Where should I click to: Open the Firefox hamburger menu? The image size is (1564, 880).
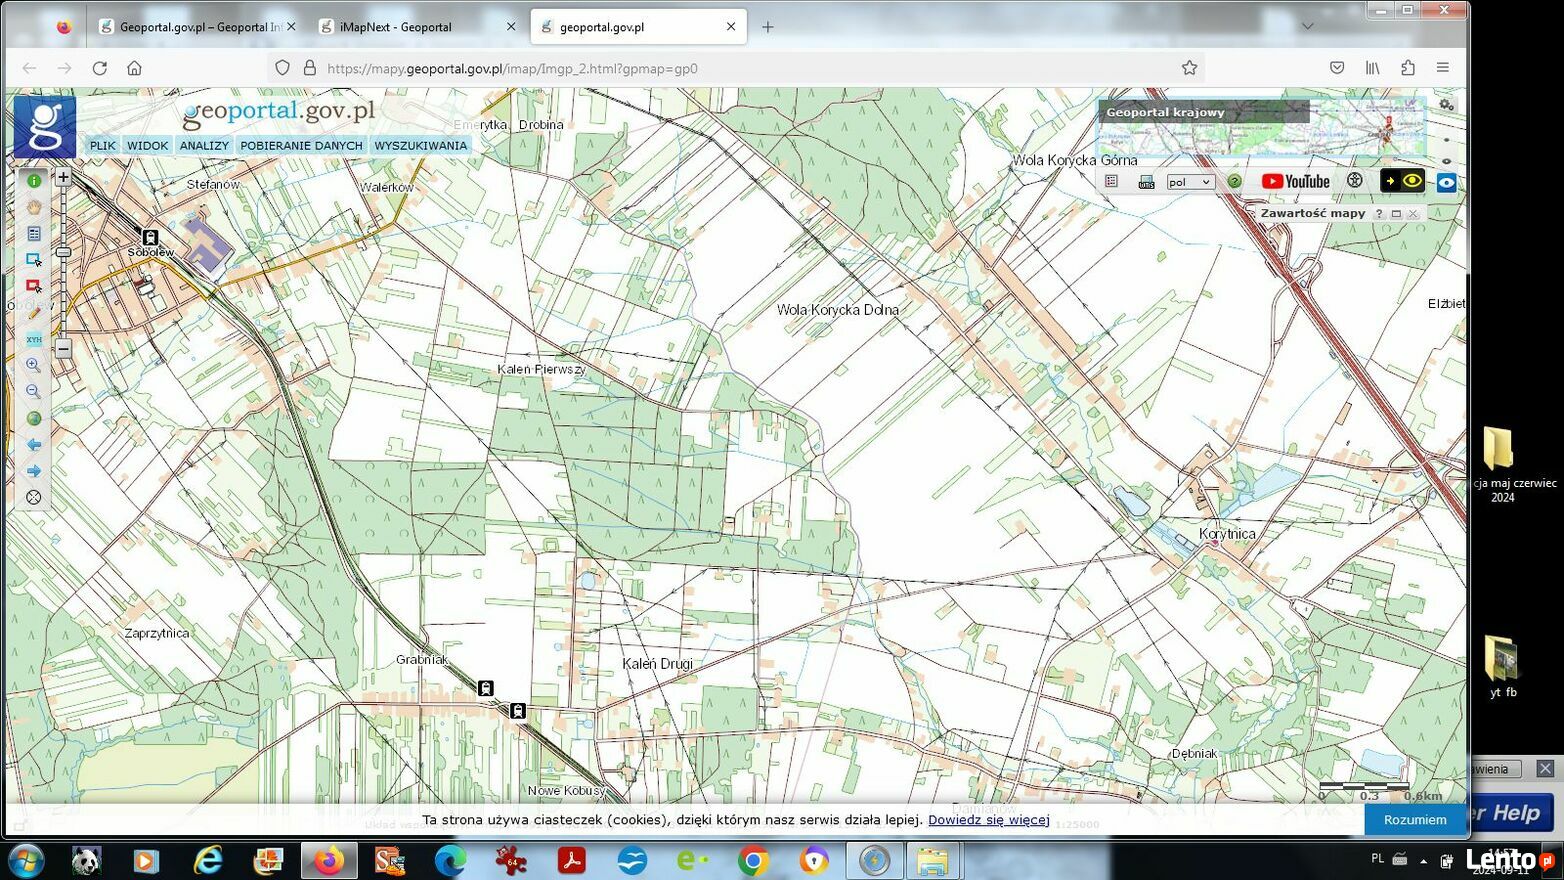[1442, 68]
